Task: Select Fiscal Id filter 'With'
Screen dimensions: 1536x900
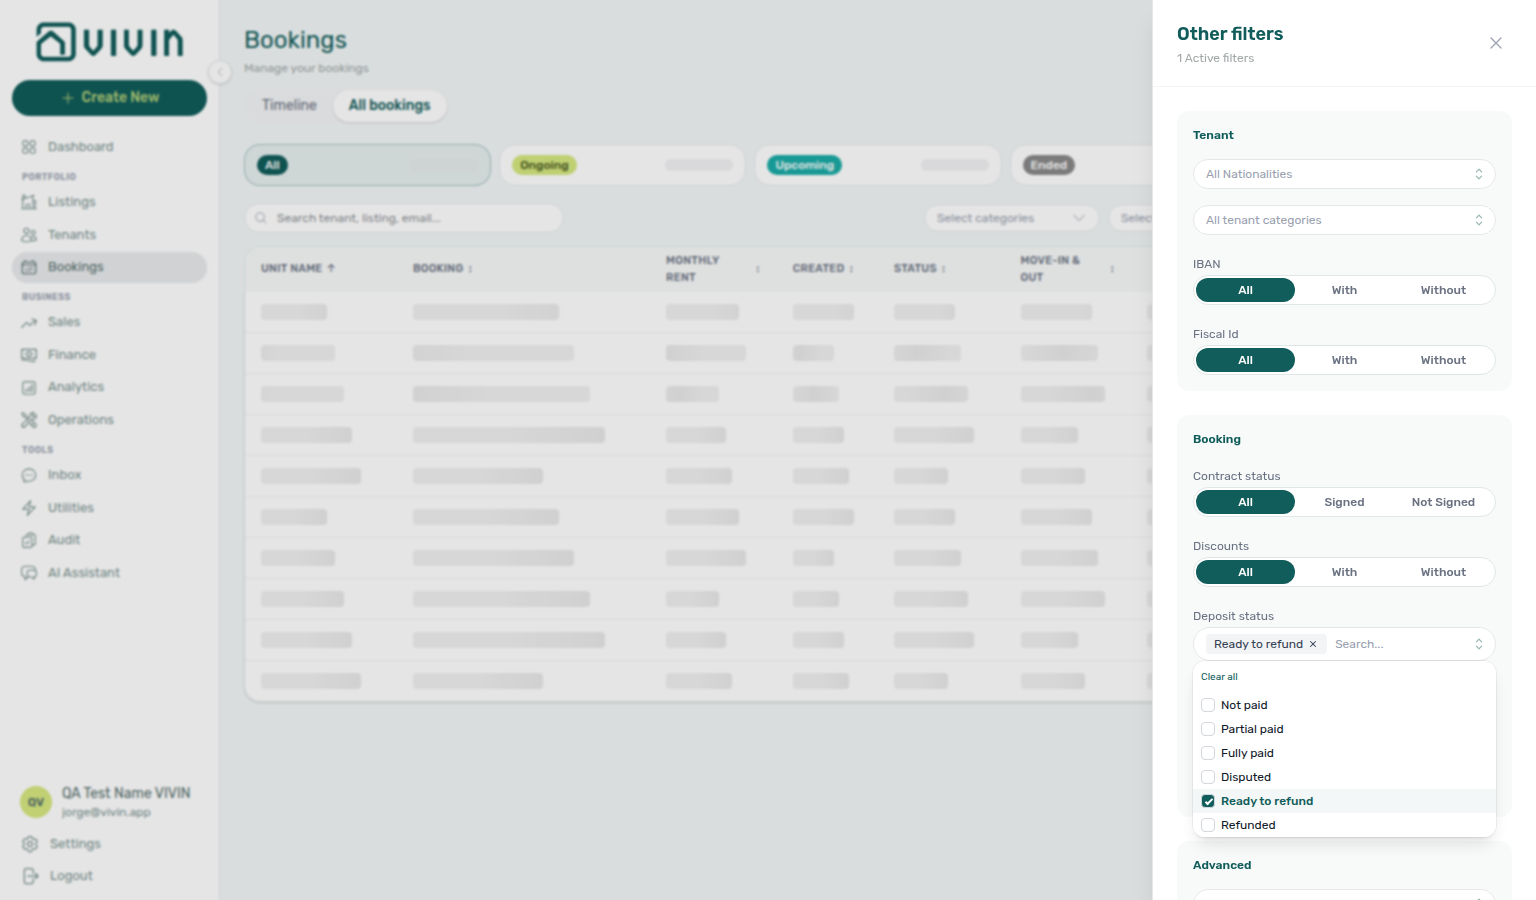Action: pyautogui.click(x=1344, y=360)
